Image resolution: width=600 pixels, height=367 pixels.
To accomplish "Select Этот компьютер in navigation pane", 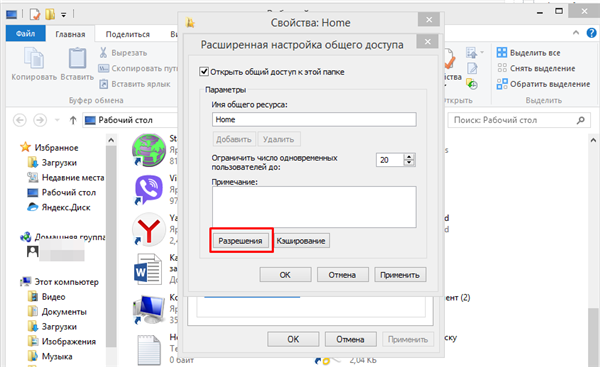I will pos(60,282).
